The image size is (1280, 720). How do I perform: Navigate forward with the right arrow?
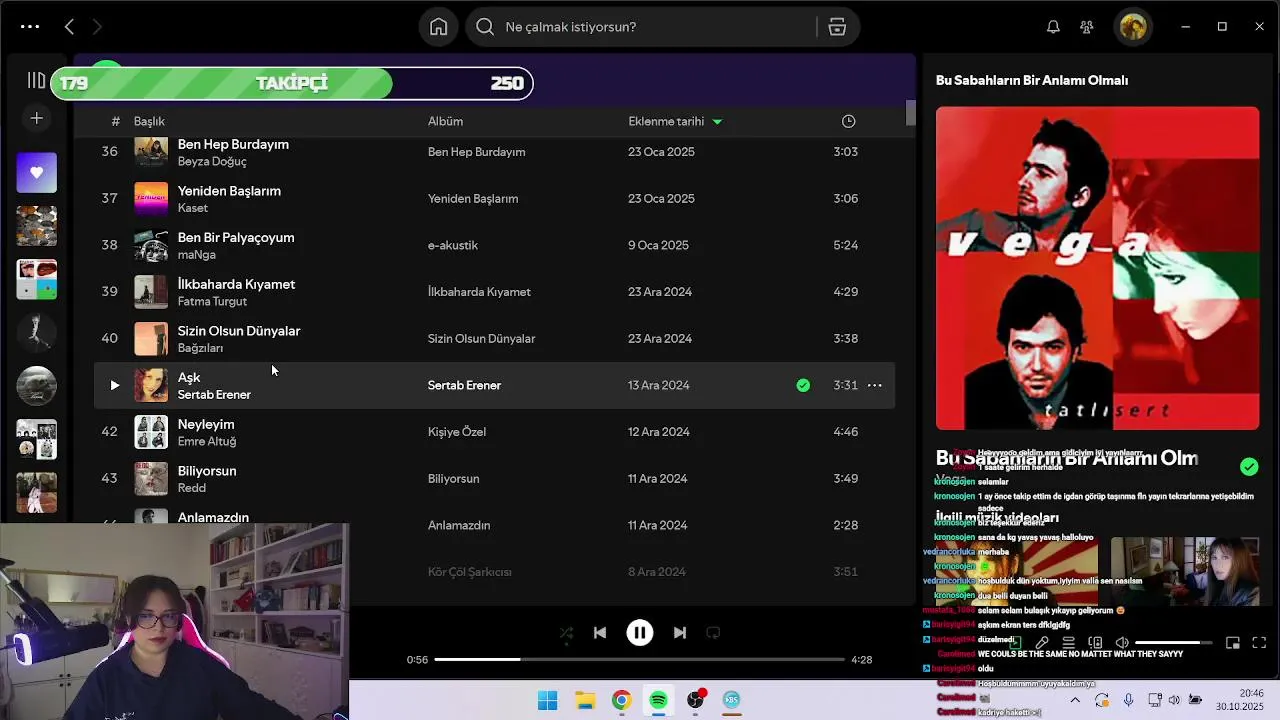(x=97, y=27)
